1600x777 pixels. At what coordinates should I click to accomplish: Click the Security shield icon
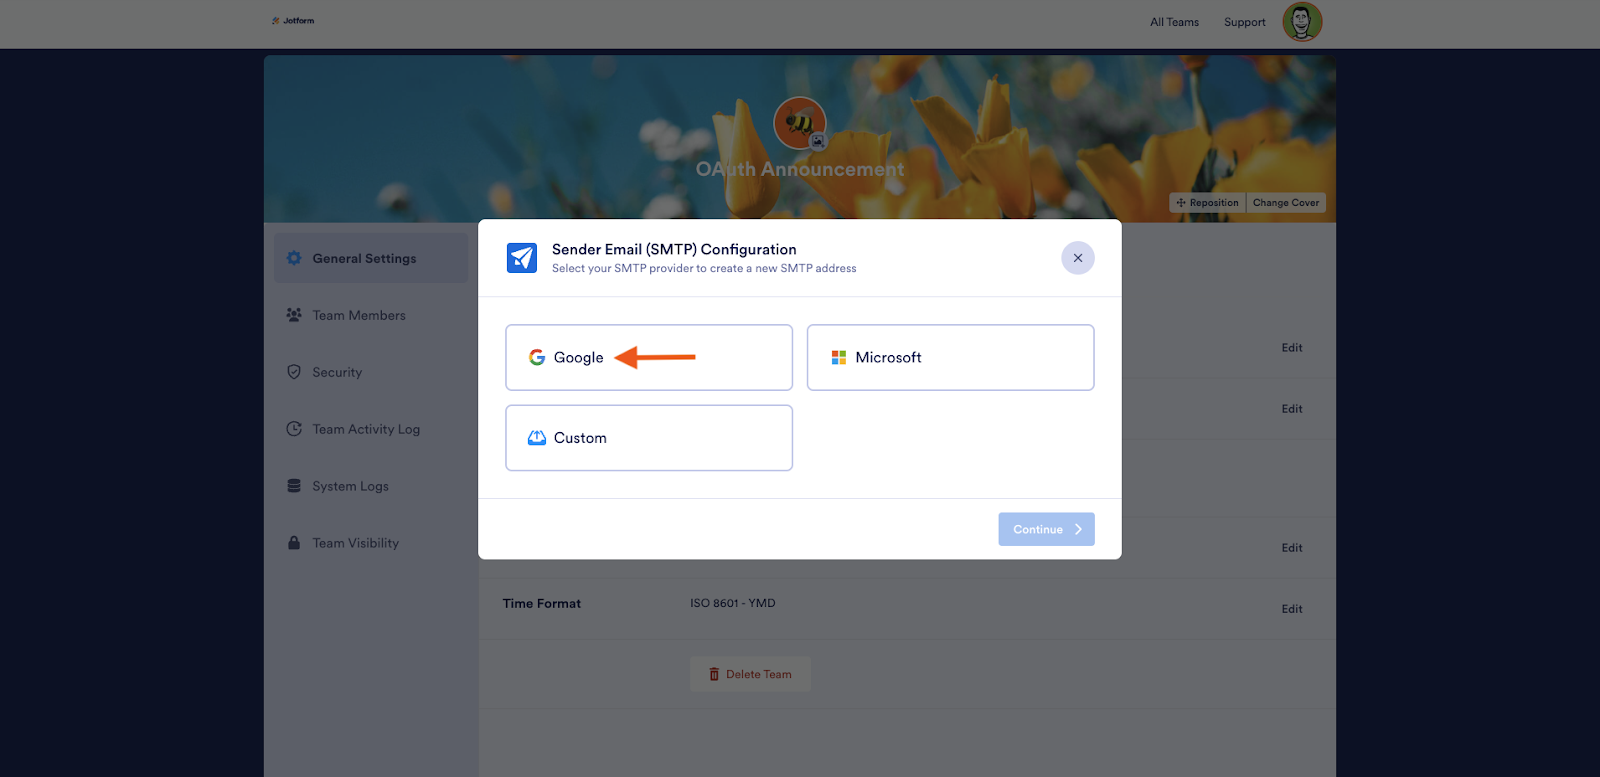pyautogui.click(x=294, y=372)
